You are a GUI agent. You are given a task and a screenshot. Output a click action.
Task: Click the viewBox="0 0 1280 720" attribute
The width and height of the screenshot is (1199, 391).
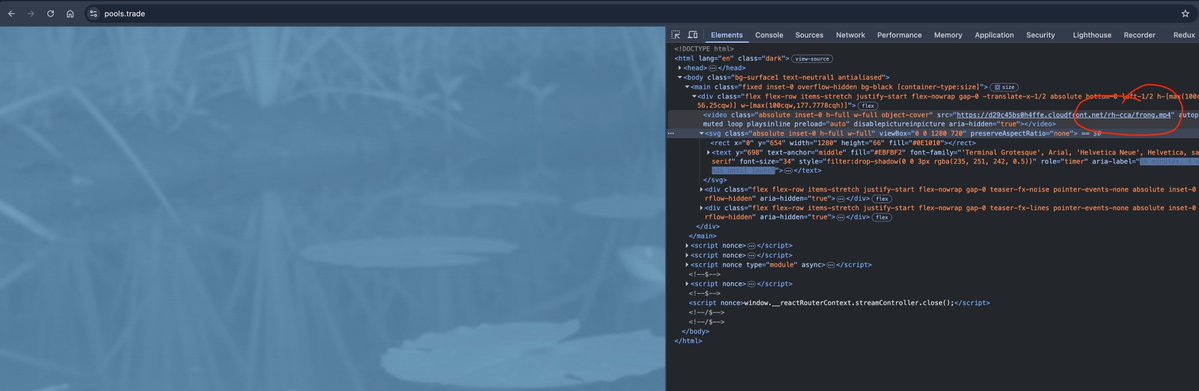click(x=922, y=133)
